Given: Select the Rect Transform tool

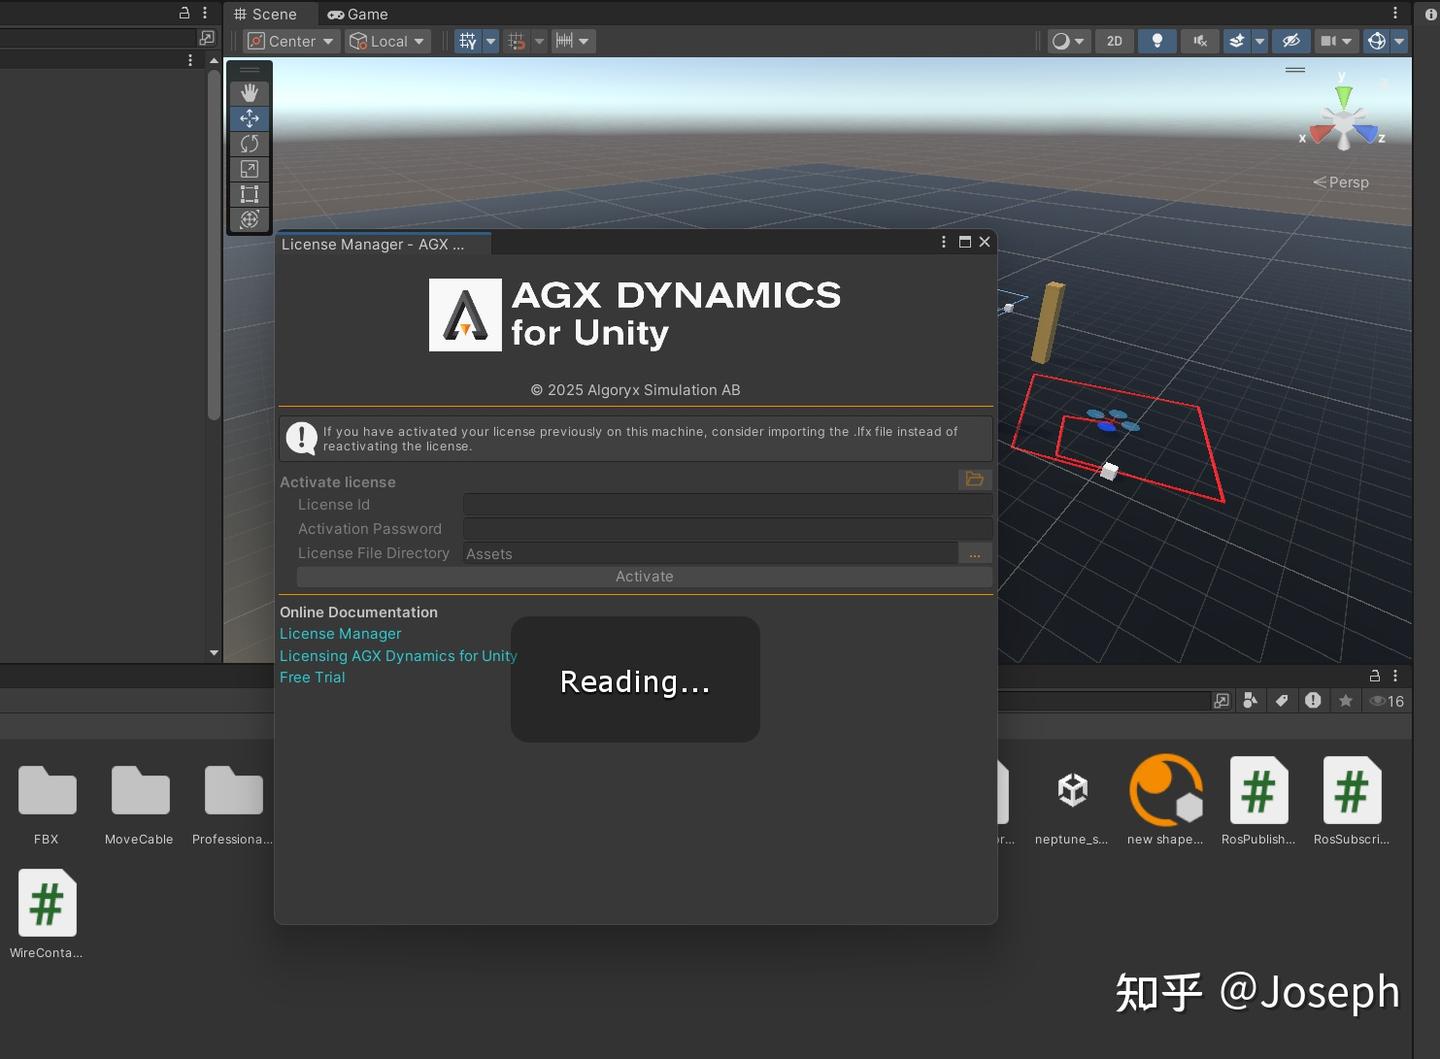Looking at the screenshot, I should (x=249, y=194).
